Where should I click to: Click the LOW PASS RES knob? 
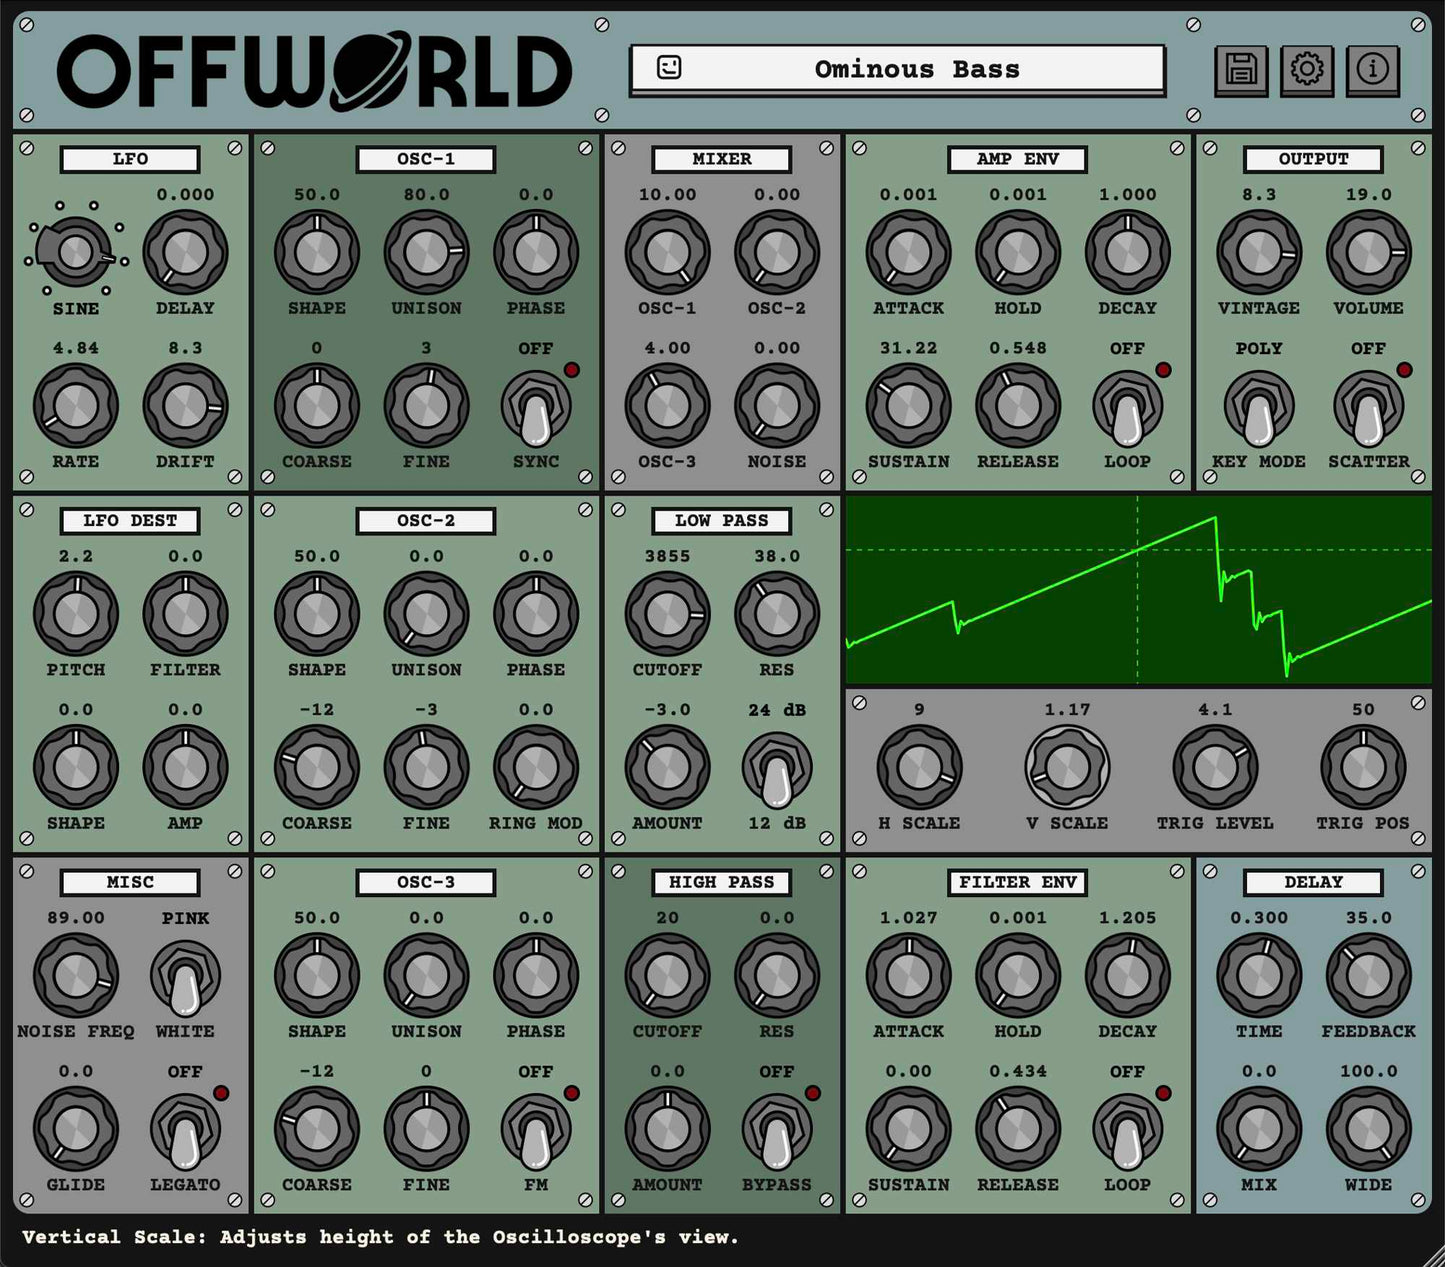[x=777, y=614]
